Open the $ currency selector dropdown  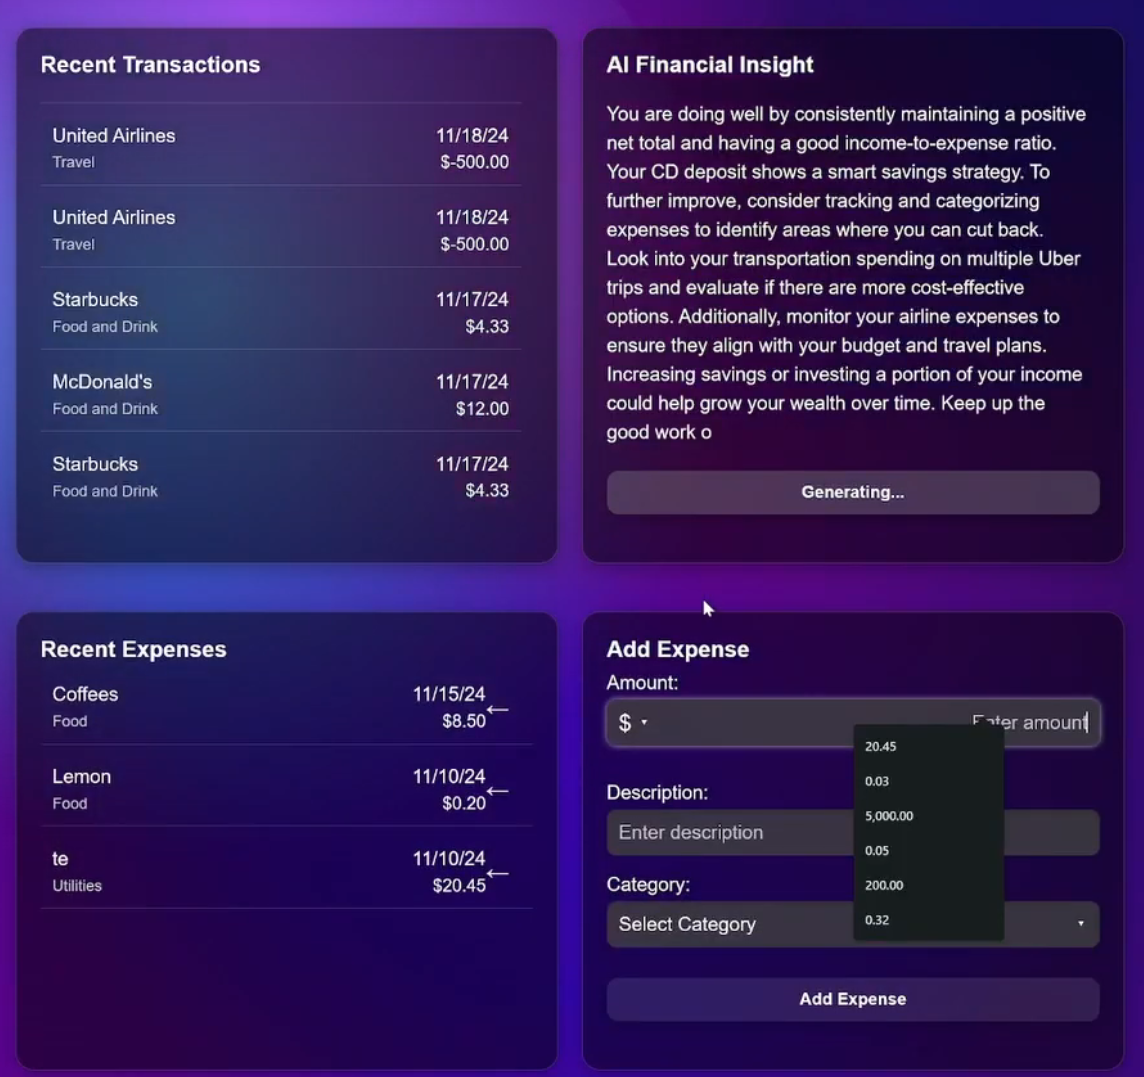point(632,723)
